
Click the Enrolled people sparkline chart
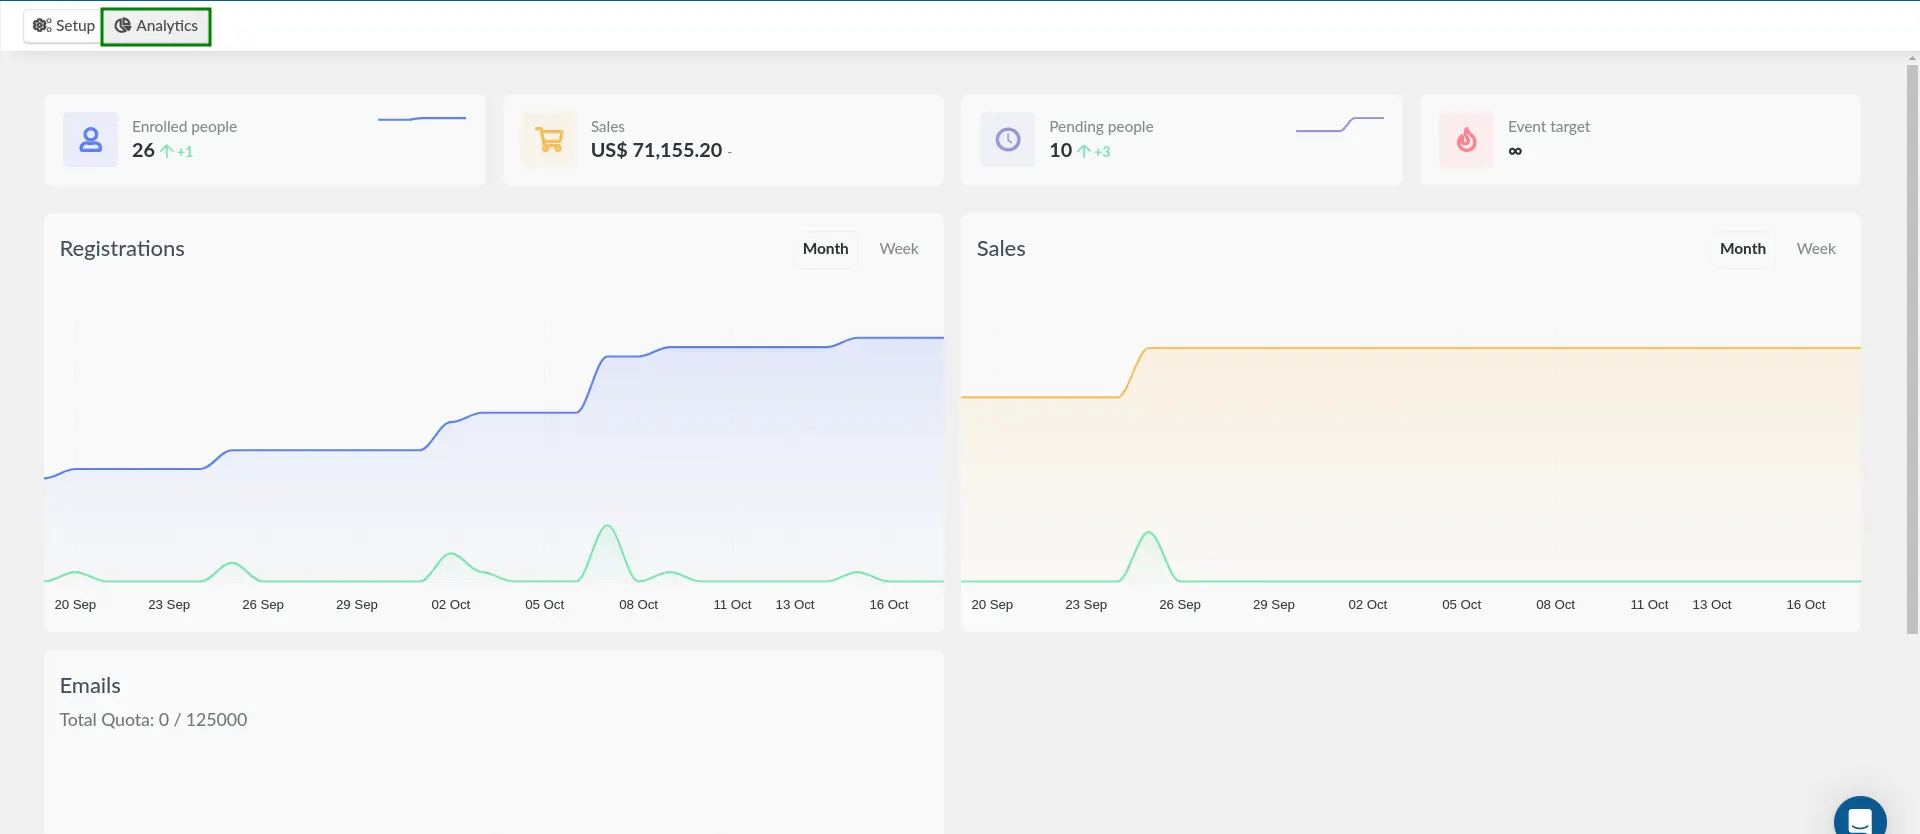pyautogui.click(x=422, y=119)
